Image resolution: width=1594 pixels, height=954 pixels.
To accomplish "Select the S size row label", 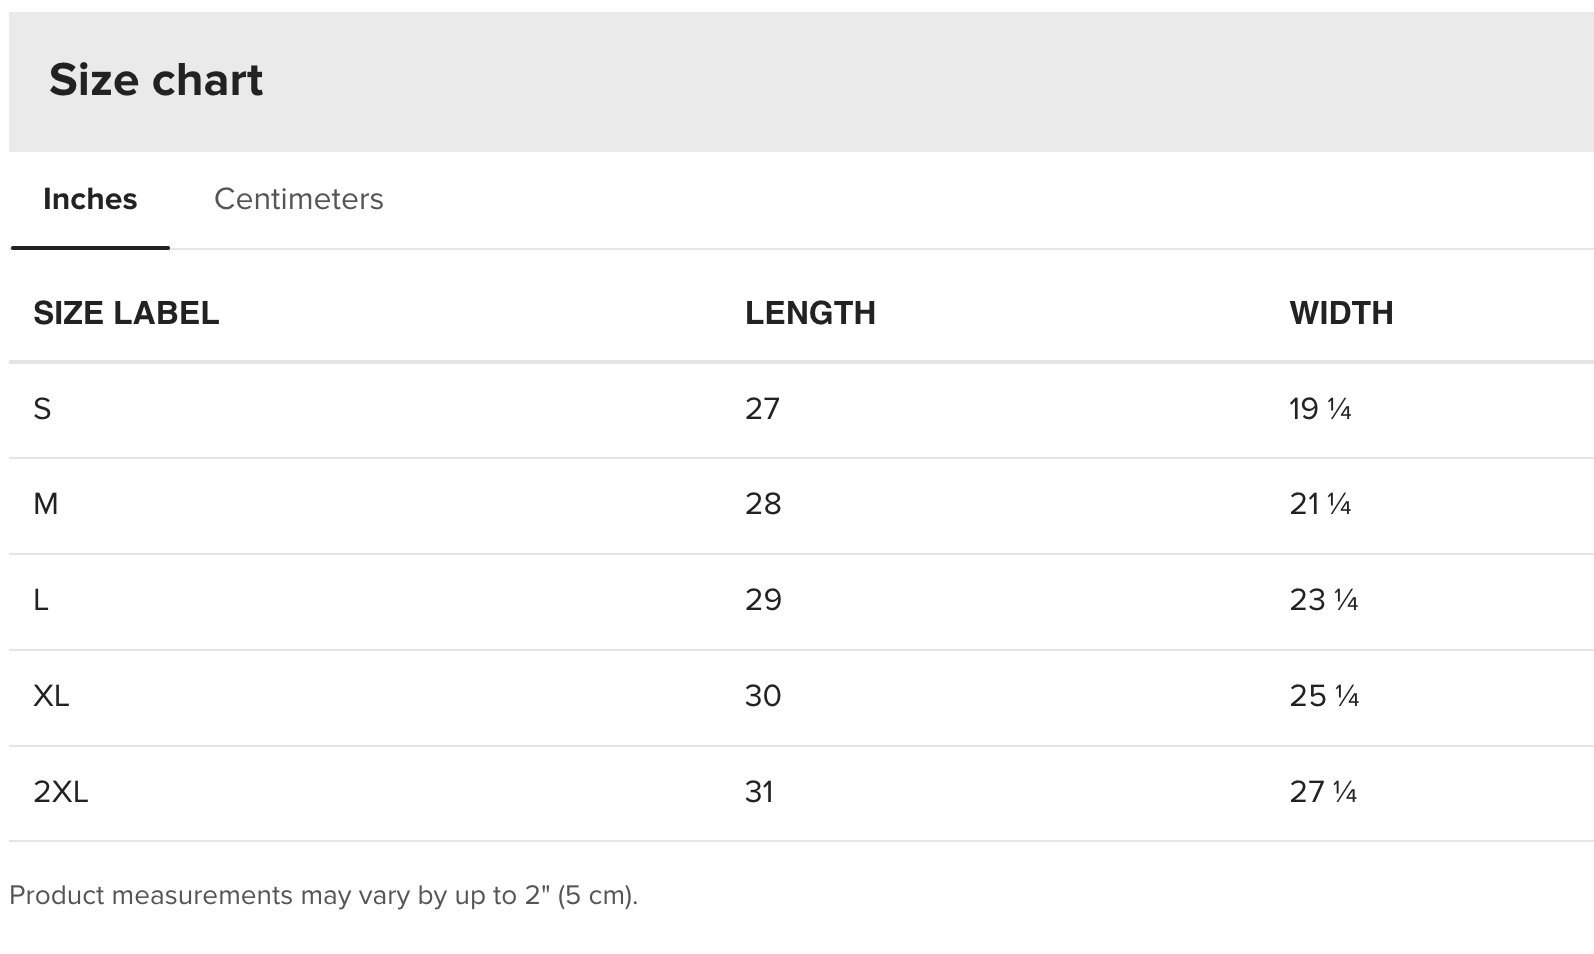I will click(x=42, y=409).
